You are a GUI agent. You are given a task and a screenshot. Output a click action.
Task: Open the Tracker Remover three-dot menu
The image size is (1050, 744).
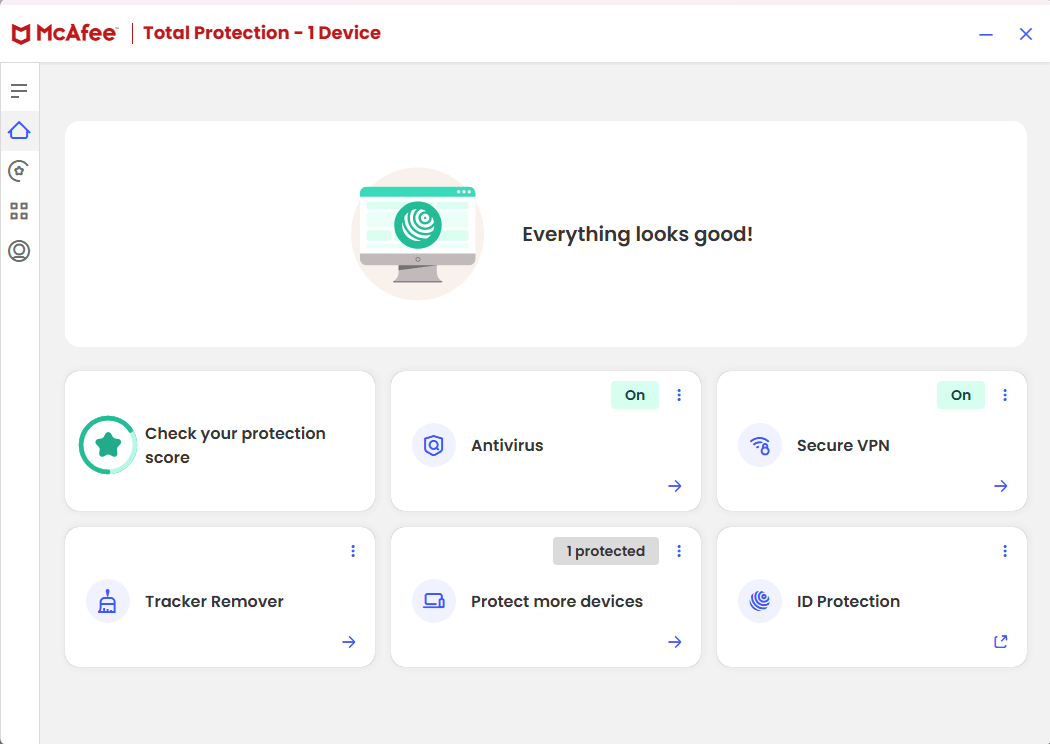(352, 551)
